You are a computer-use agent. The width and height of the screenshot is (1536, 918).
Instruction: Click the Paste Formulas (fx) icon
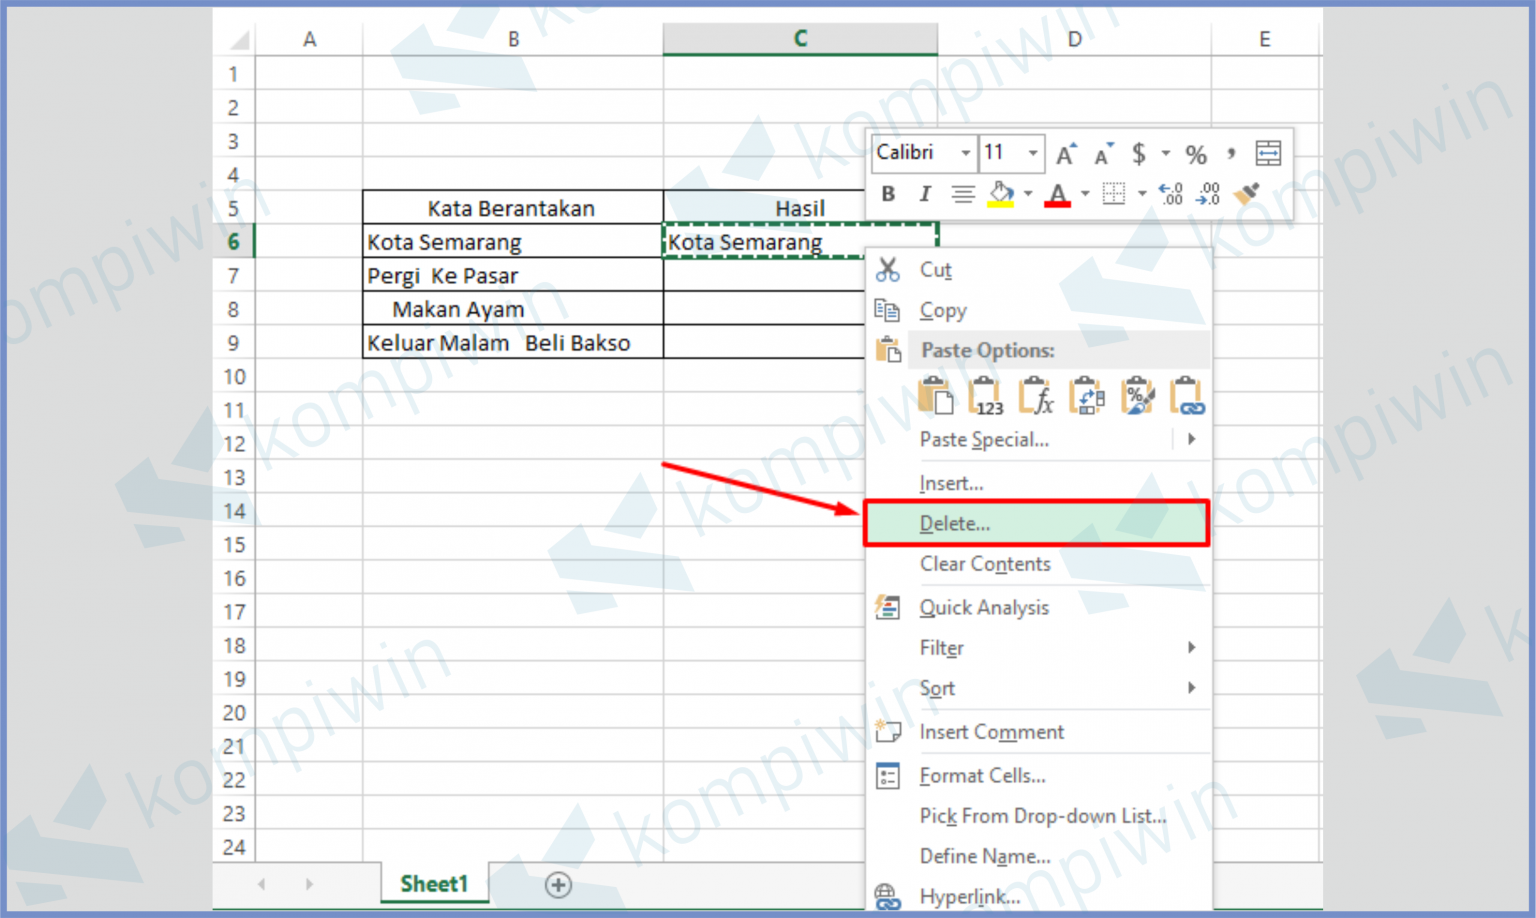pos(1036,395)
